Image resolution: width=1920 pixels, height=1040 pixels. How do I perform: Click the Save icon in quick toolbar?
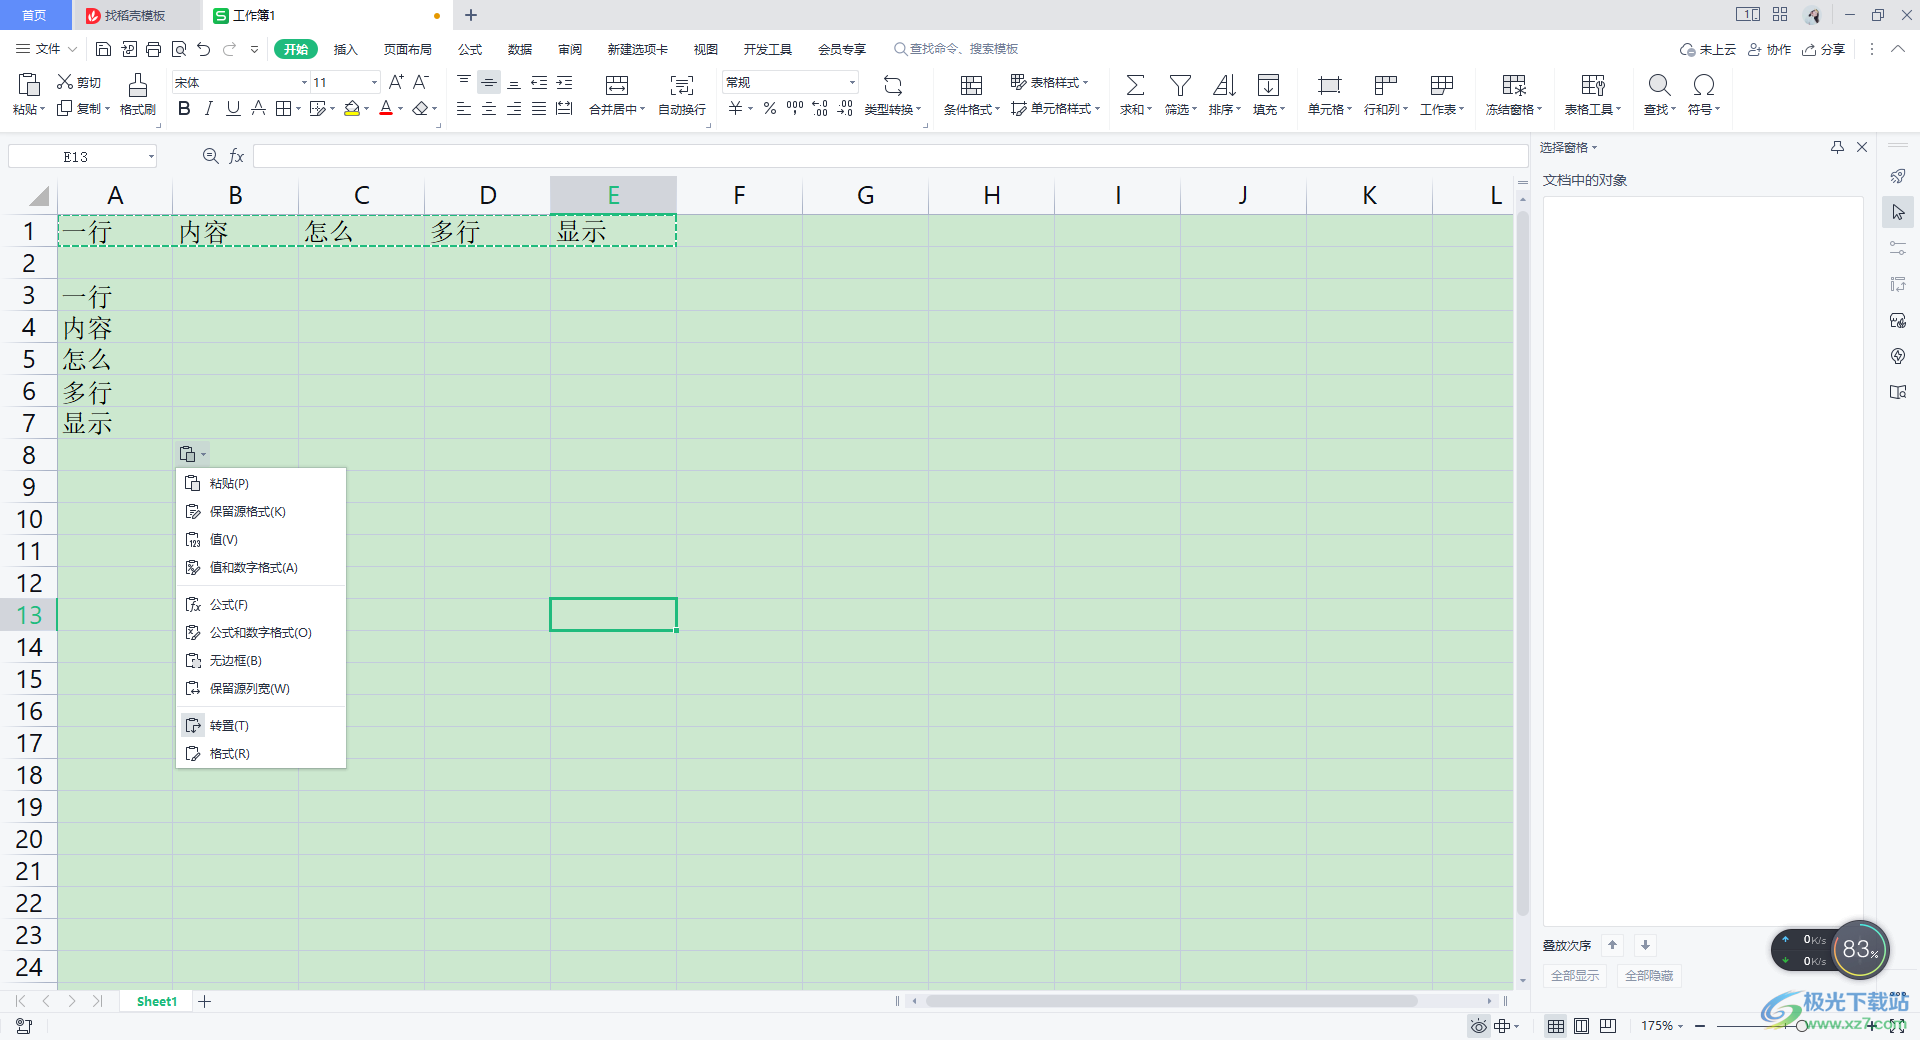[103, 49]
